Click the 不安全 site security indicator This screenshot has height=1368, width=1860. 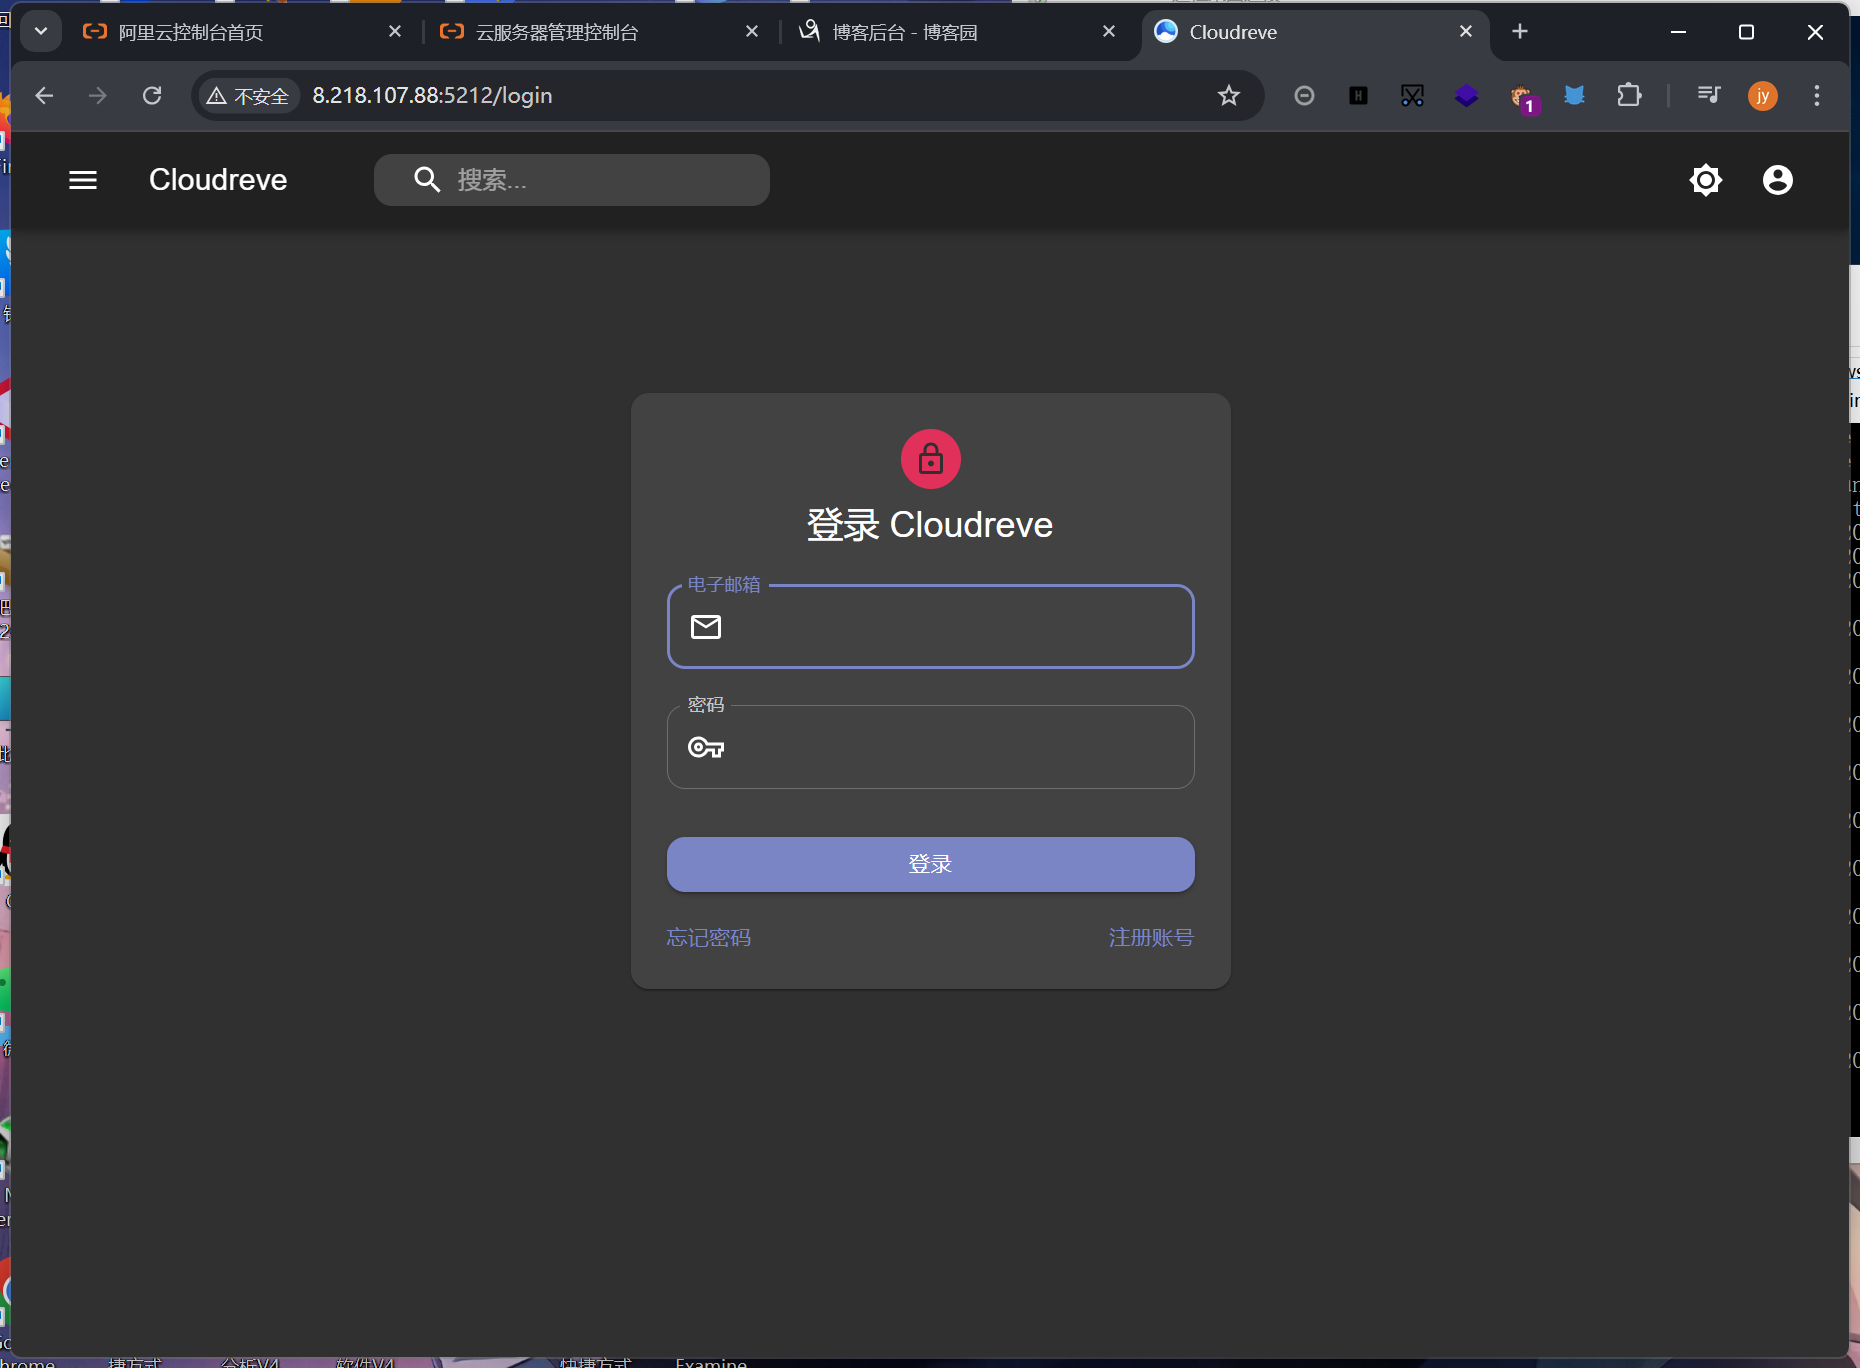pyautogui.click(x=247, y=96)
